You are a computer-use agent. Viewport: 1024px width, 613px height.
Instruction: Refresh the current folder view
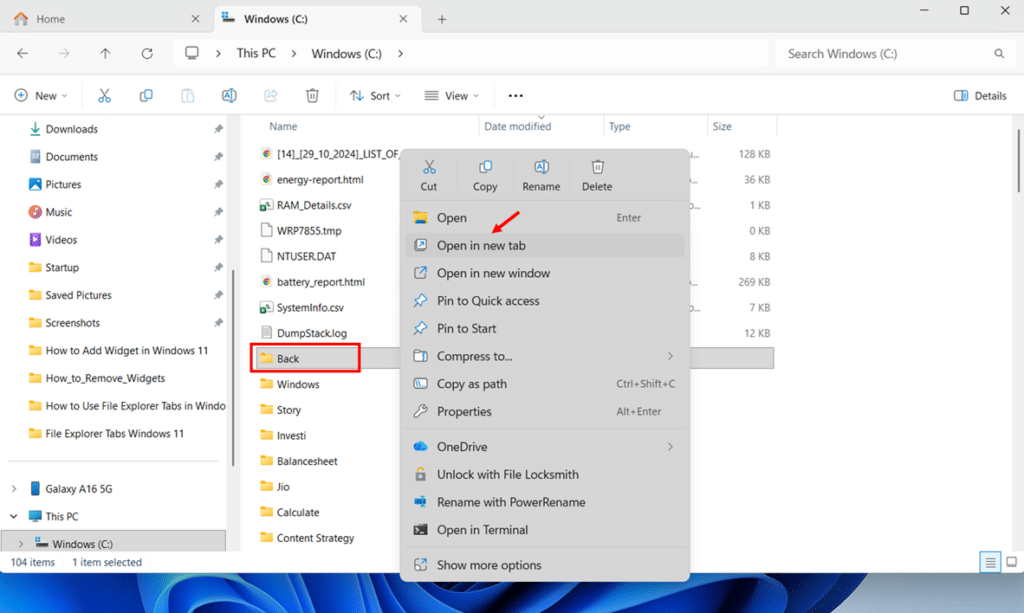tap(147, 54)
